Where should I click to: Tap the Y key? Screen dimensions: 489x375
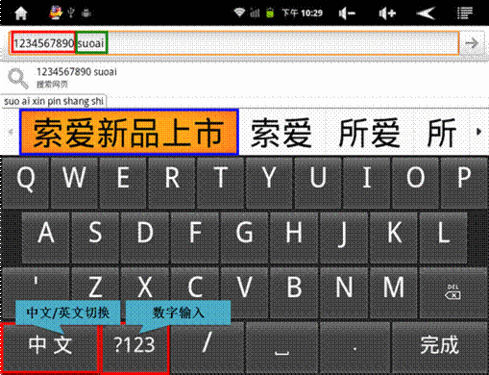coord(269,183)
